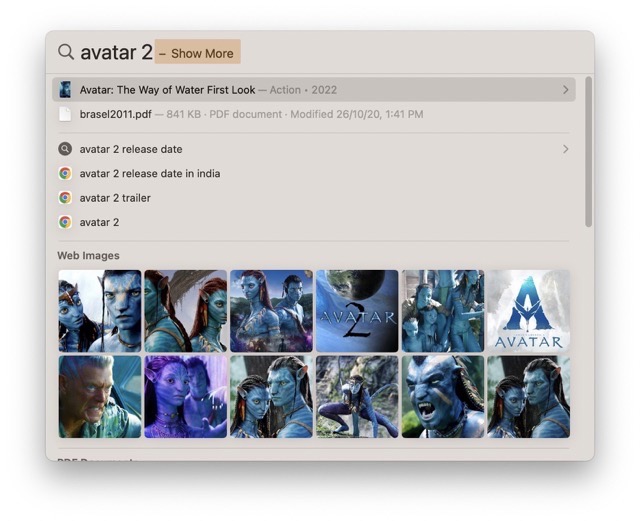Click the PDF document icon beside brasel2011.pdf
This screenshot has height=521, width=640.
tap(65, 114)
